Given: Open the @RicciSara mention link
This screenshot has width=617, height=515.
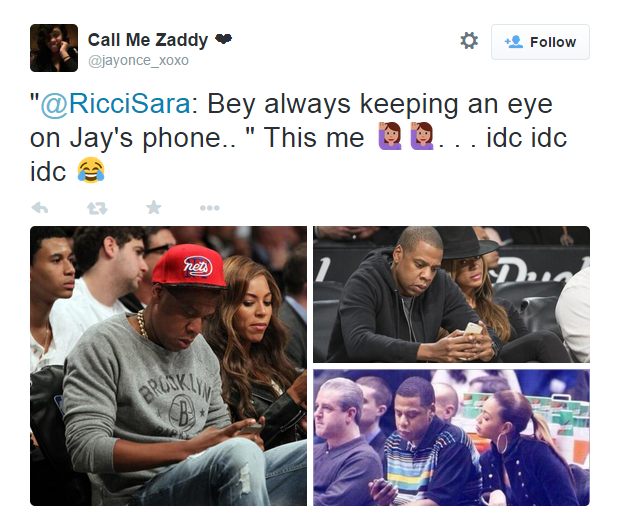Looking at the screenshot, I should click(x=115, y=104).
